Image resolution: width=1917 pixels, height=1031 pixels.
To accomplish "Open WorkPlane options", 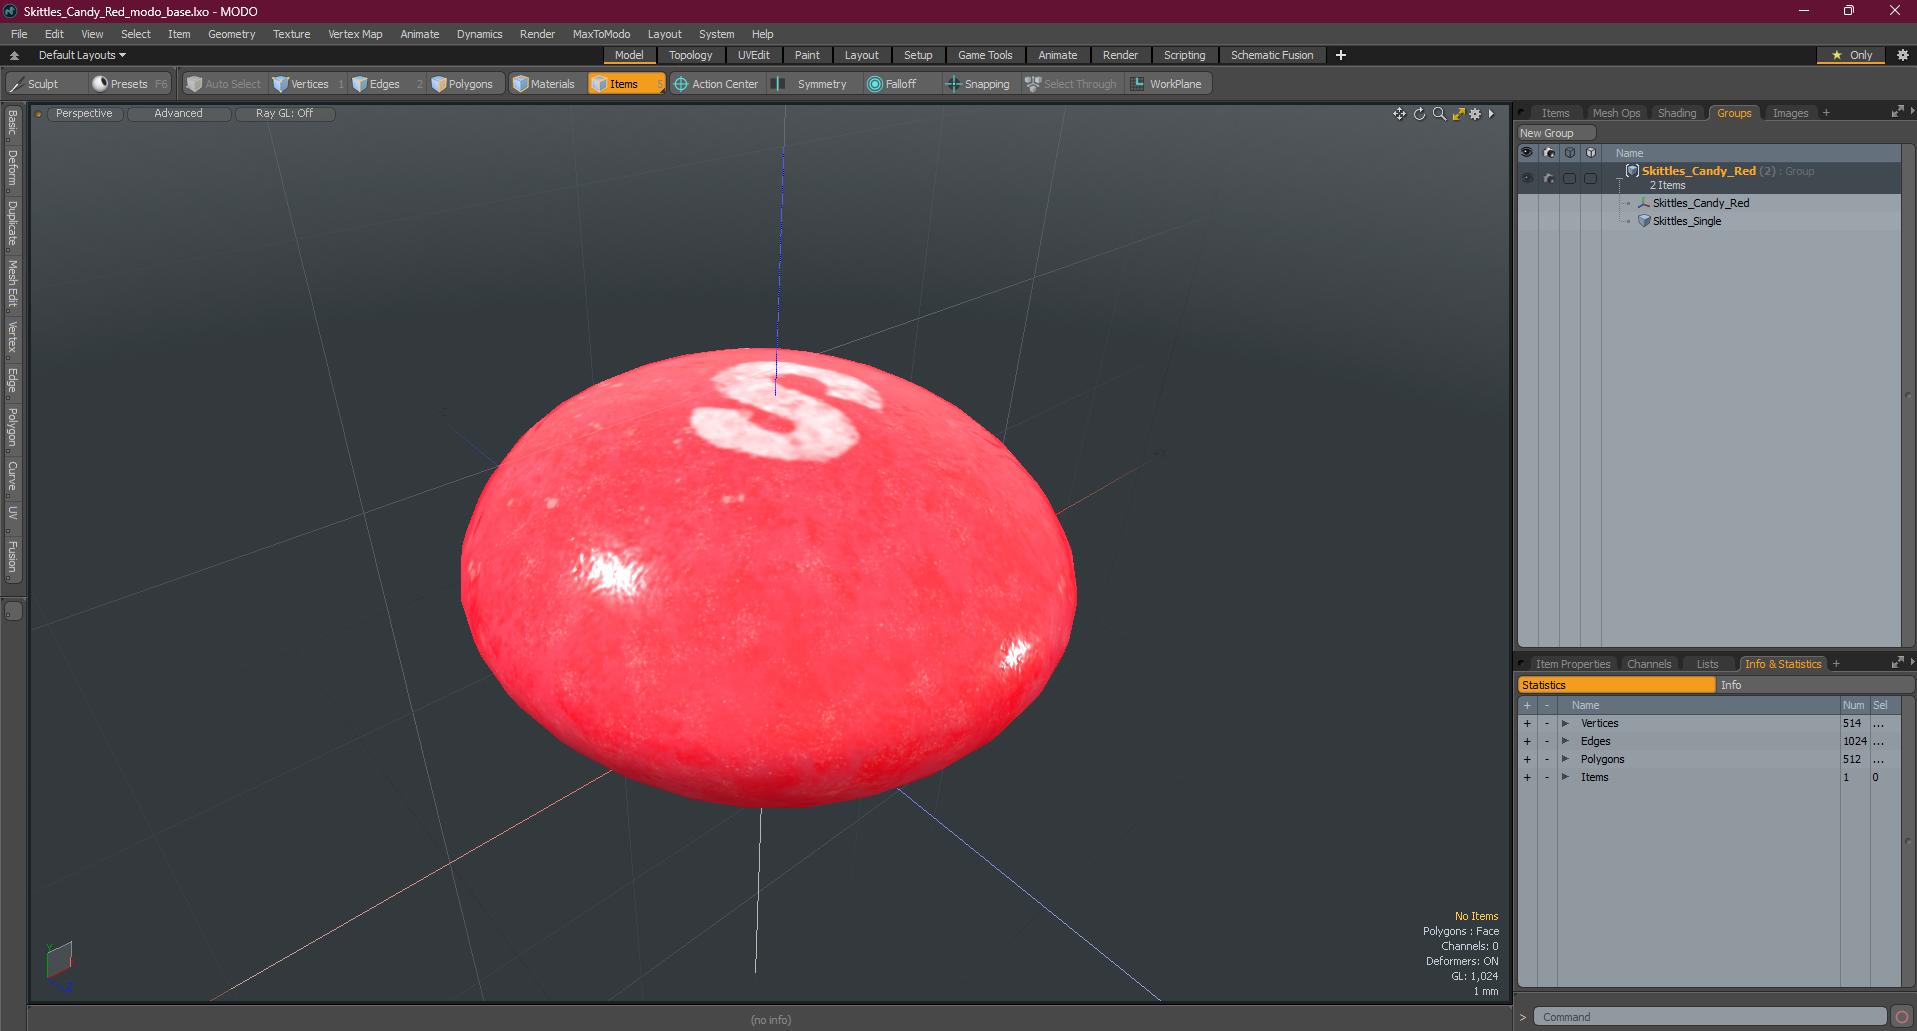I will 1170,84.
